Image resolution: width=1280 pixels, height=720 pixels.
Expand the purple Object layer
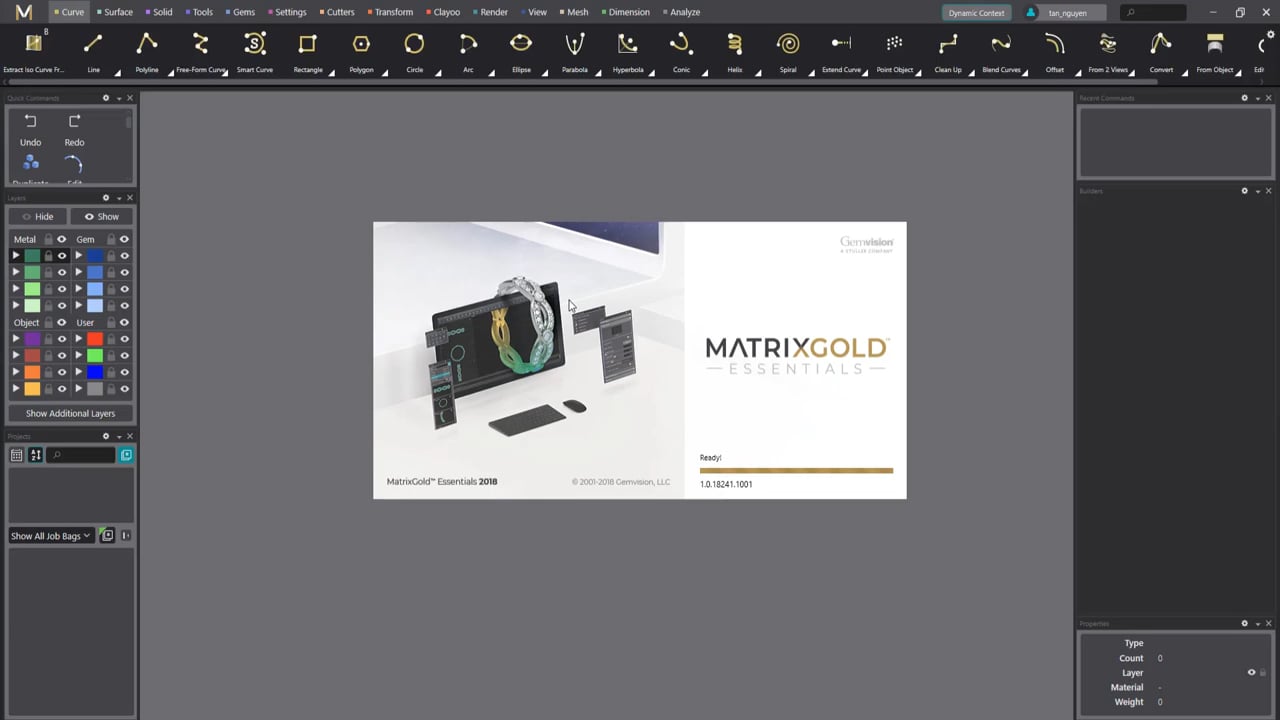pos(16,339)
